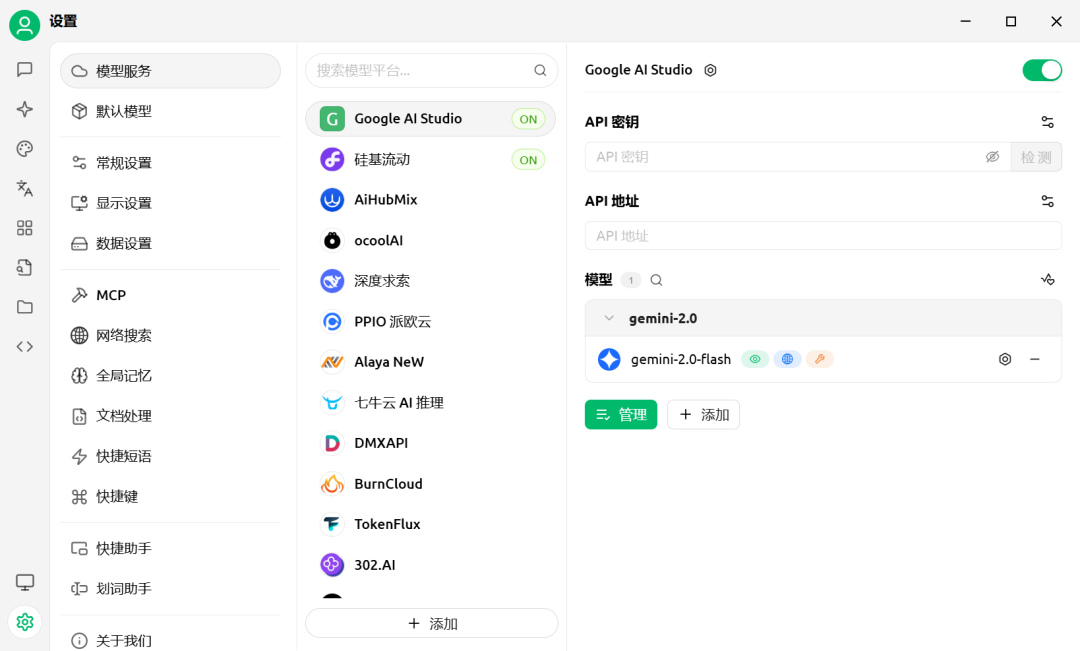Viewport: 1080px width, 651px height.
Task: Click the 检测 API key check button
Action: pyautogui.click(x=1036, y=157)
